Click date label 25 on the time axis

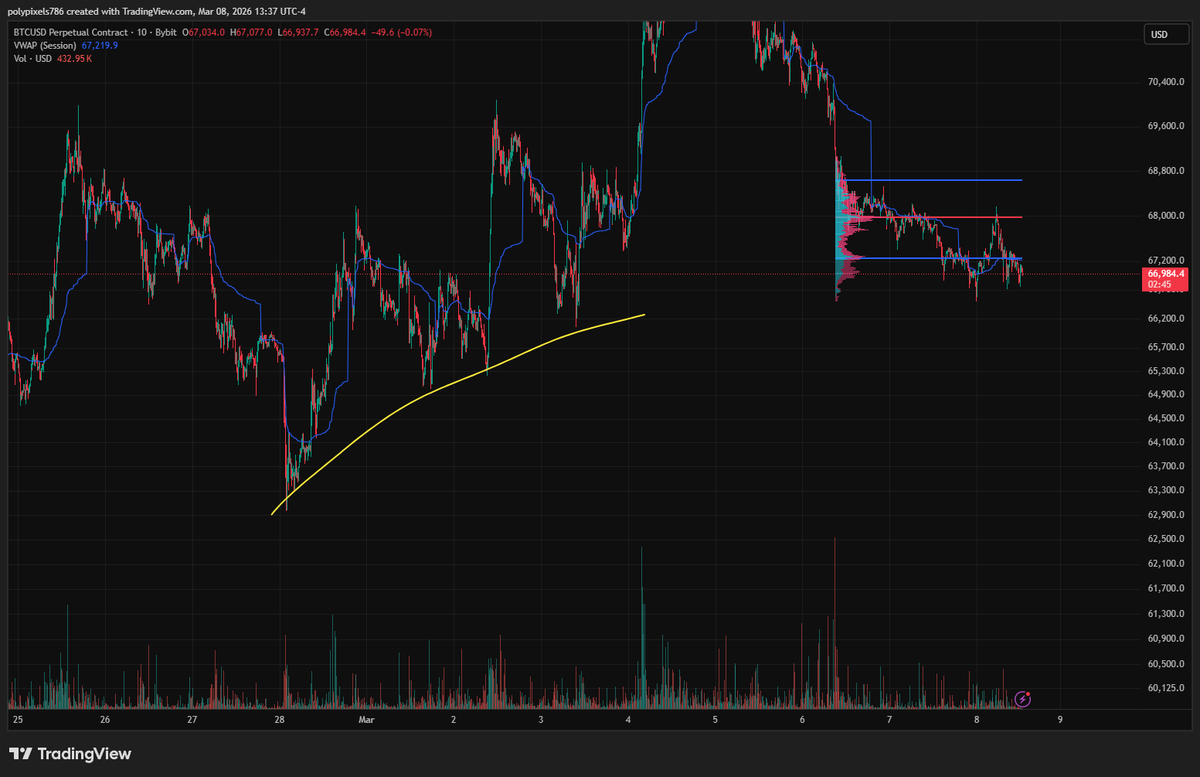[x=17, y=719]
